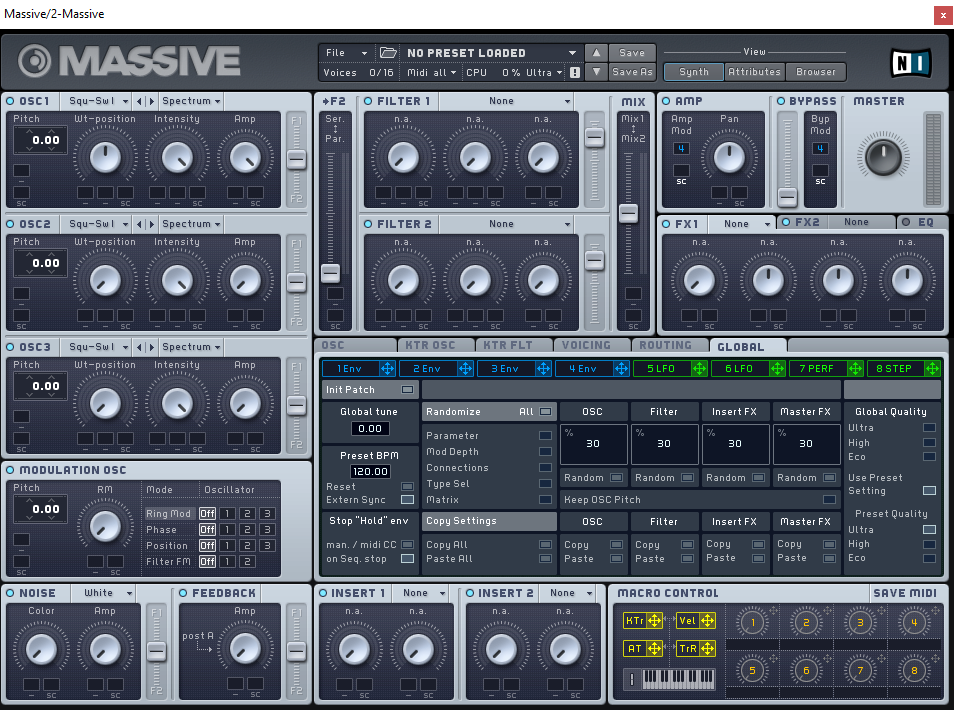The width and height of the screenshot is (954, 710).
Task: Toggle OSC1 power switch
Action: (10, 101)
